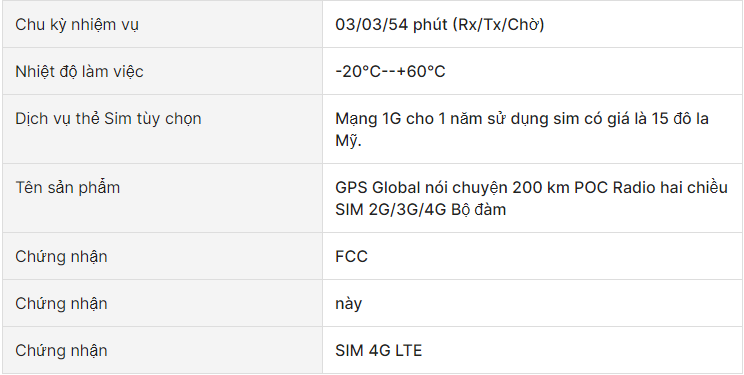Viewport: 744px width, 375px height.
Task: Click the 'Dịch vụ thẻ Sim tùy chọn' label
Action: click(x=108, y=119)
